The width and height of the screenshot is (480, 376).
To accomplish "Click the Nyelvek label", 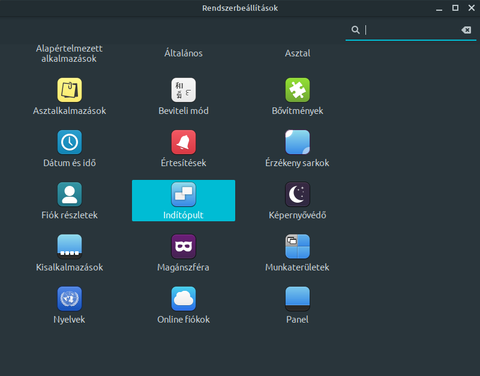I will coord(69,319).
